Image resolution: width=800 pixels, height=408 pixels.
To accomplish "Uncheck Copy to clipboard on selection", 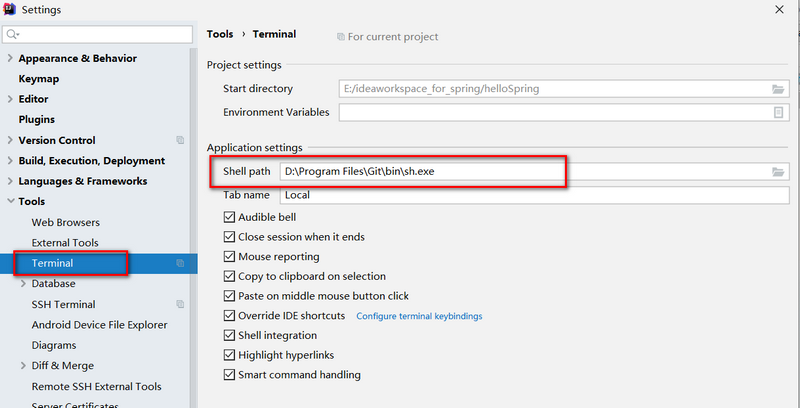I will point(230,276).
